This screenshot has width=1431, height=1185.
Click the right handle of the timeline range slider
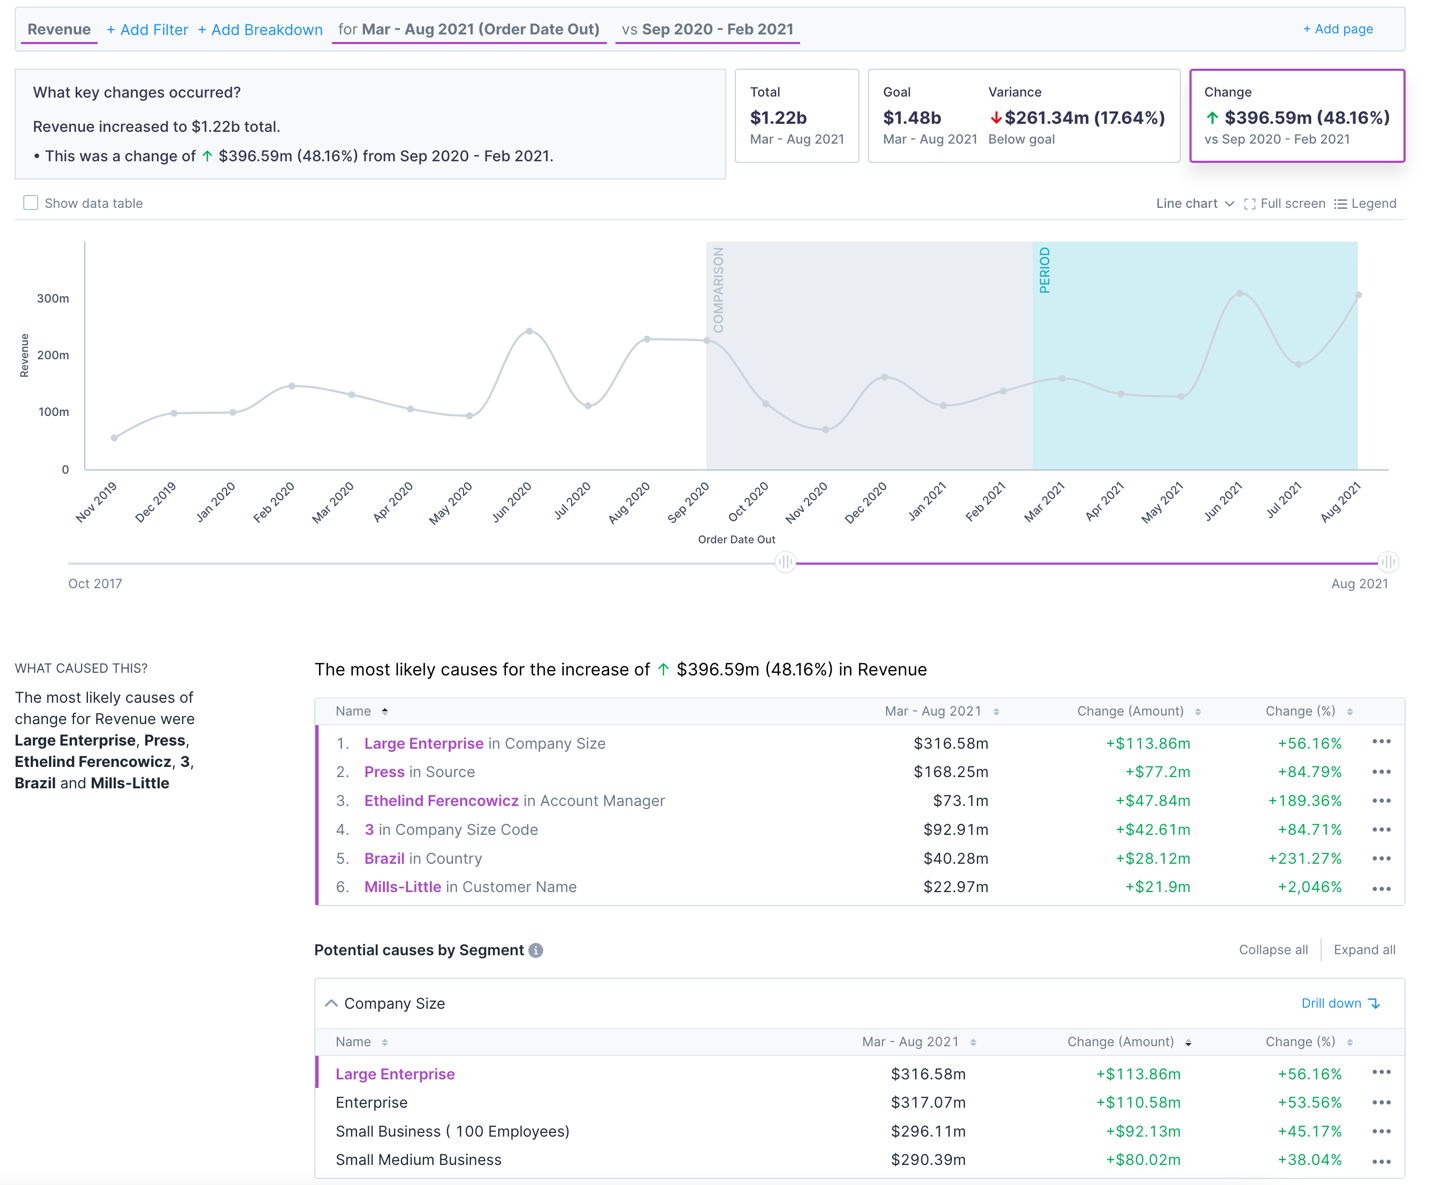pyautogui.click(x=1389, y=562)
